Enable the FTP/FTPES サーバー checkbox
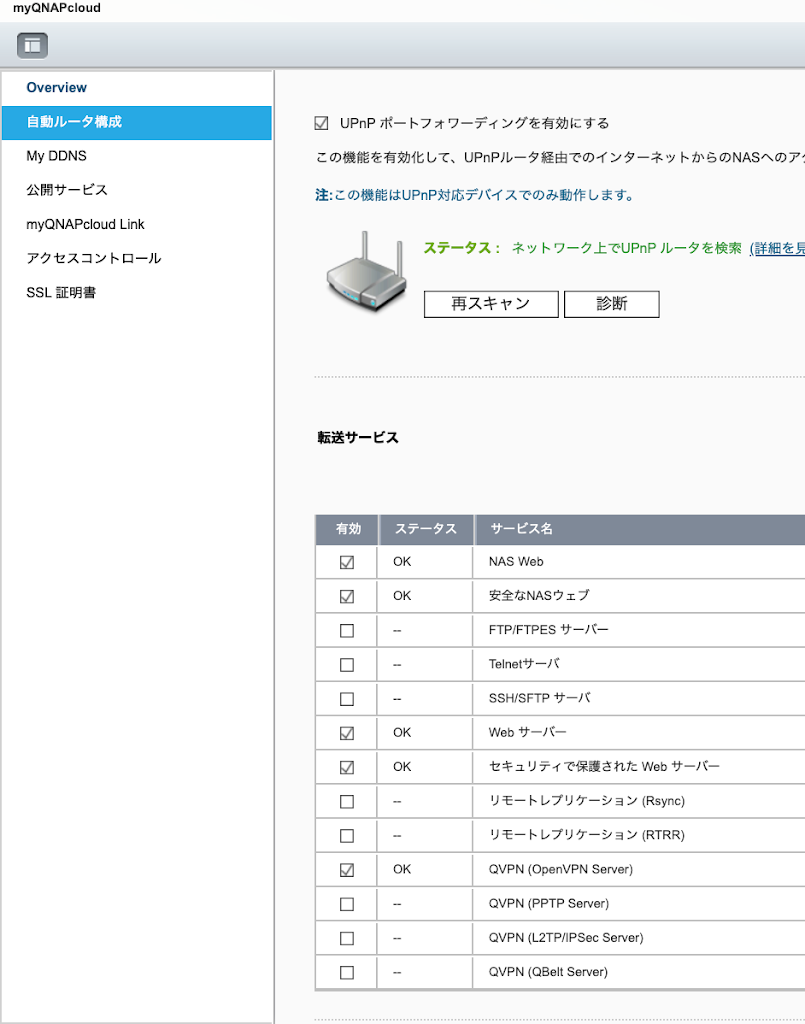 347,631
